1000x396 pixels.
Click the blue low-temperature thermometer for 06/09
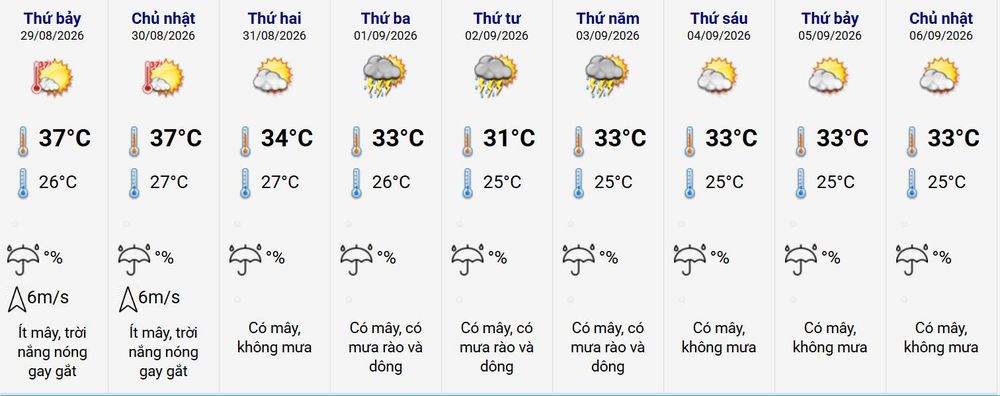click(912, 184)
